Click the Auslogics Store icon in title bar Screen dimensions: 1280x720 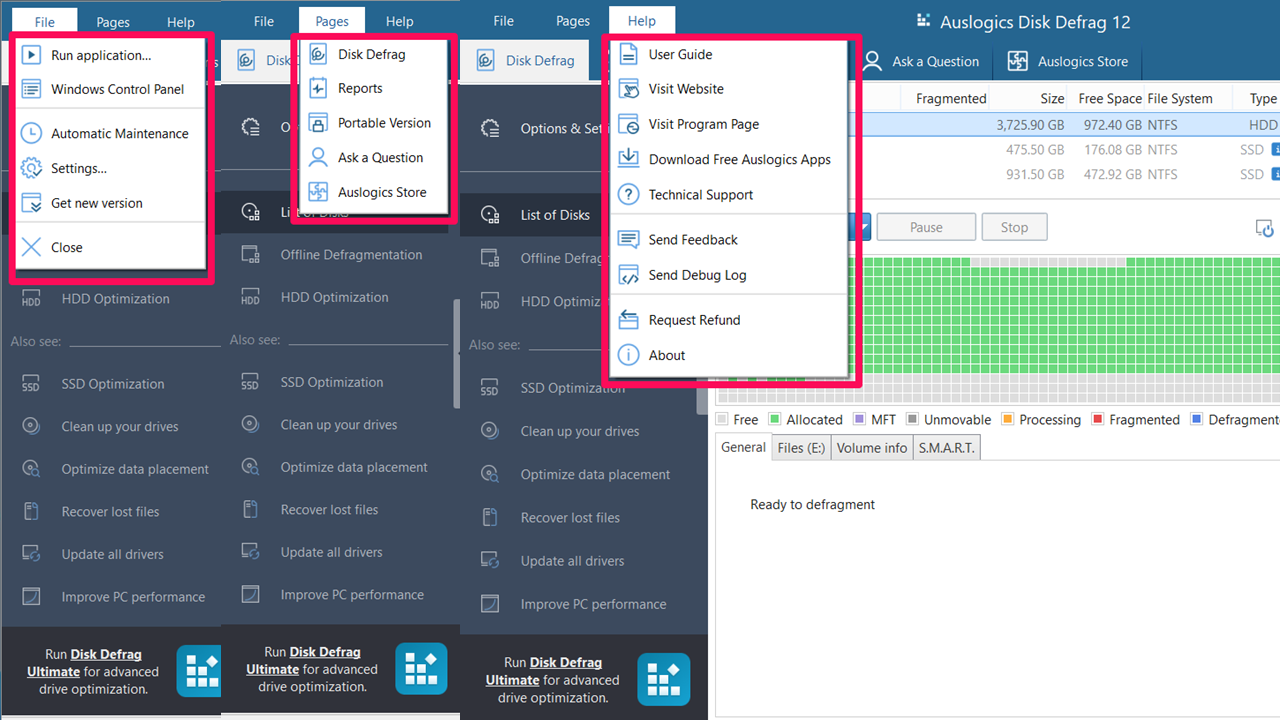pos(1016,61)
